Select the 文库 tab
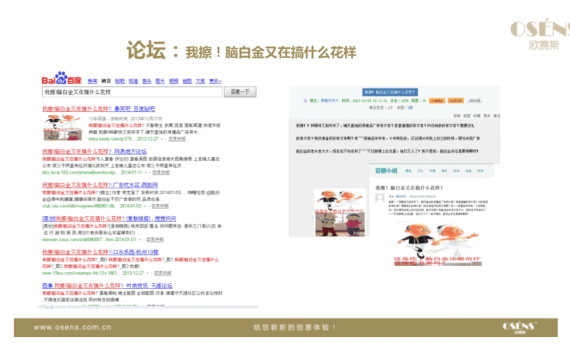 point(200,81)
